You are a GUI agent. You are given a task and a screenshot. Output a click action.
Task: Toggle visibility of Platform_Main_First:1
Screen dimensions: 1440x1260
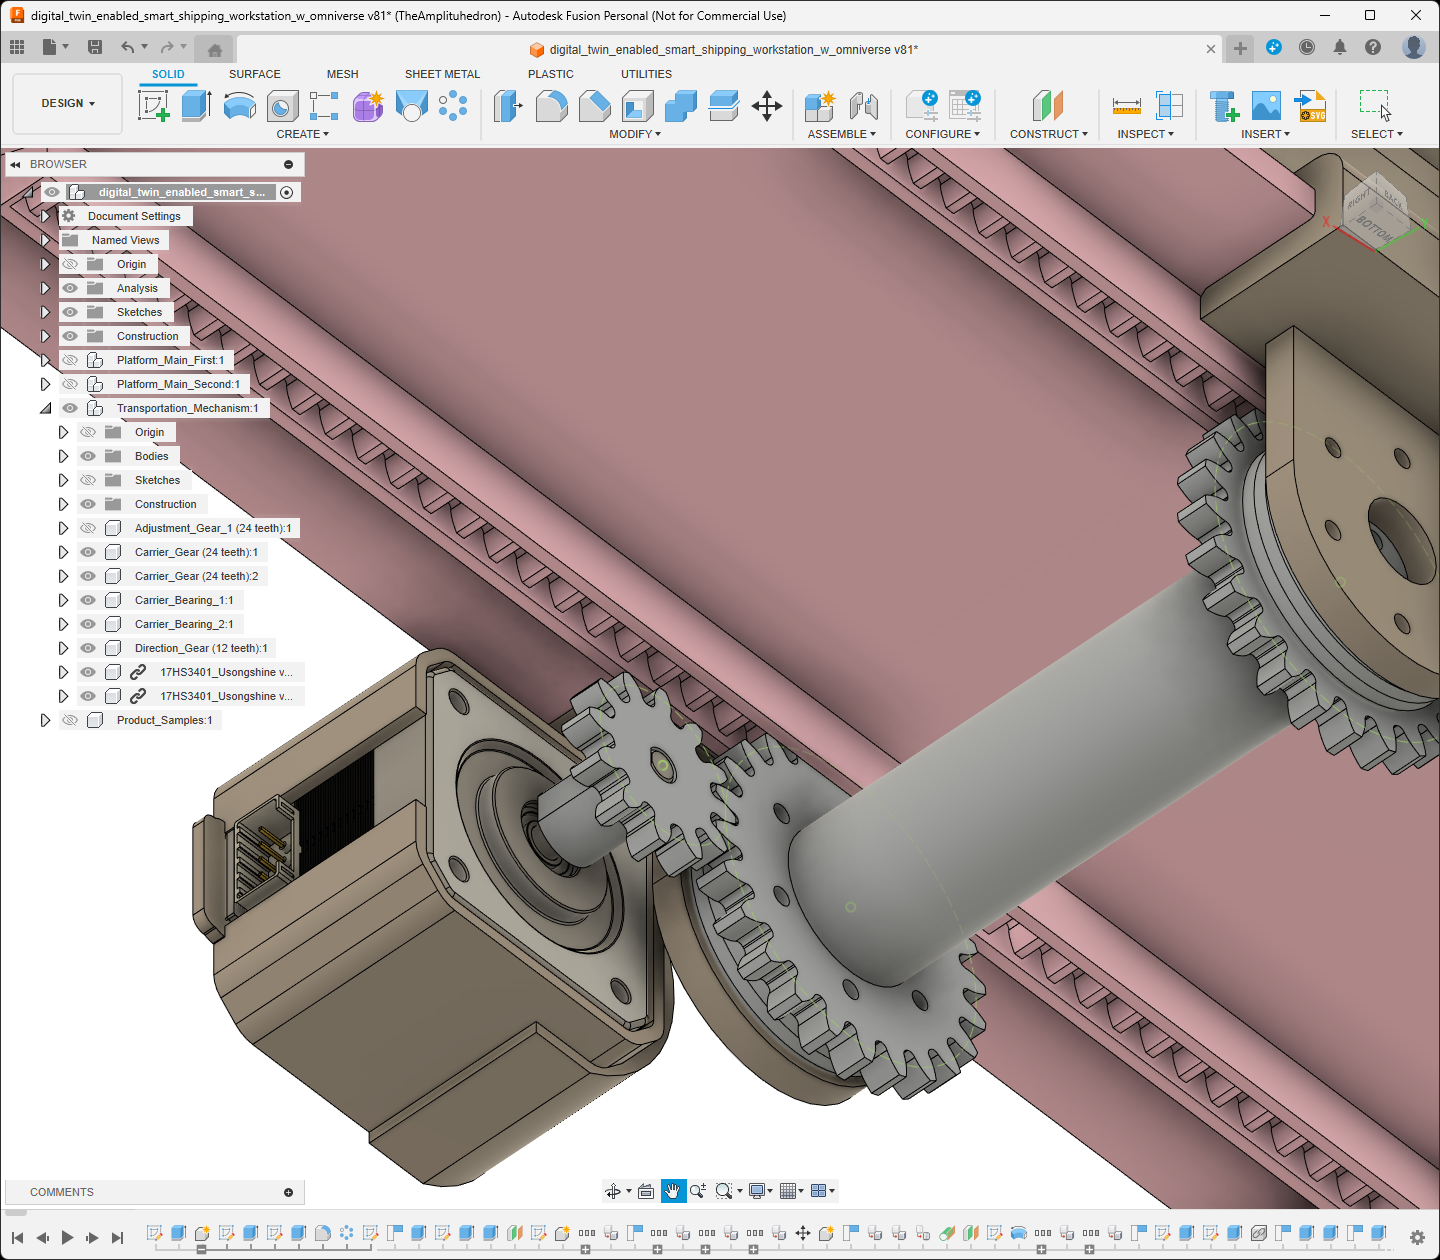click(70, 360)
